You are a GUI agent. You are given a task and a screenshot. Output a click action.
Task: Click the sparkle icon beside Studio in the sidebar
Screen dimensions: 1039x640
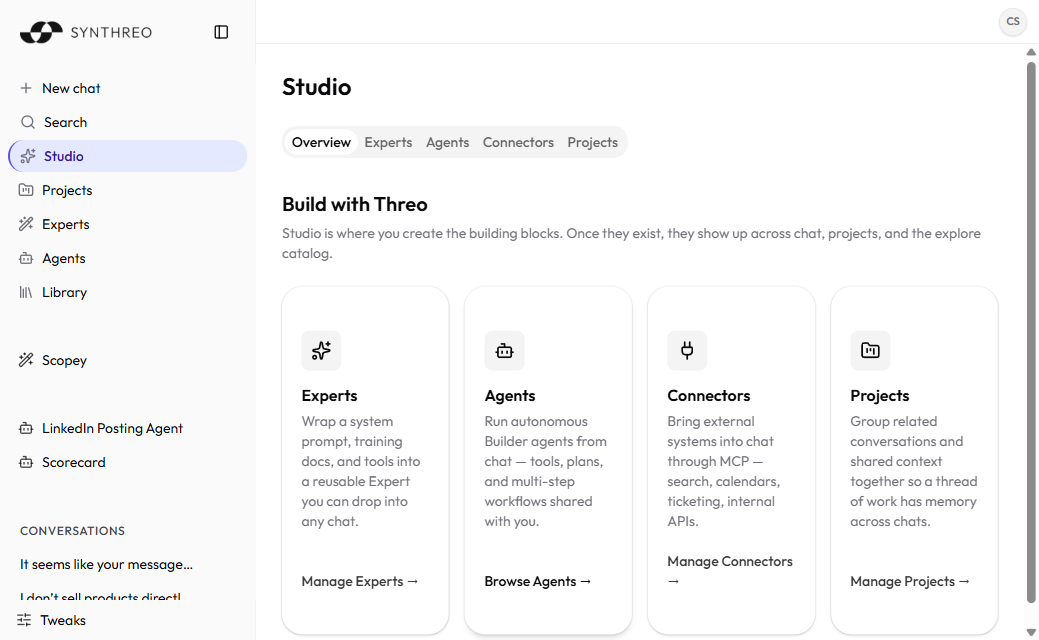click(x=27, y=156)
